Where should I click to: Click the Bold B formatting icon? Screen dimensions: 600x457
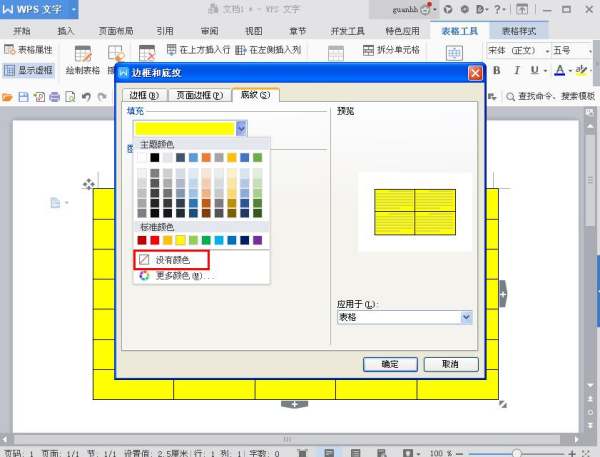tap(496, 71)
